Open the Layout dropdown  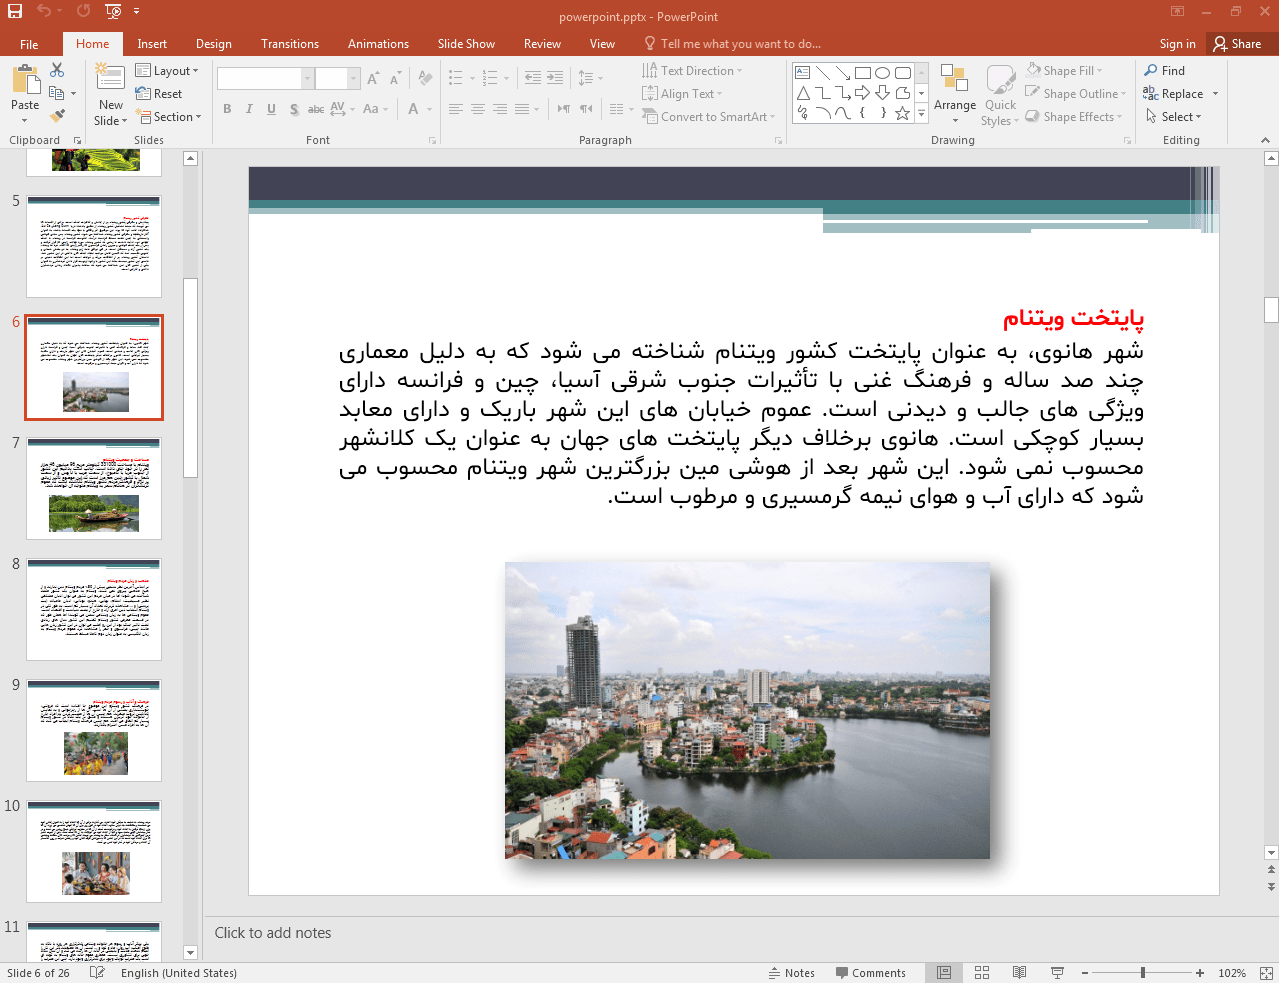(x=168, y=70)
